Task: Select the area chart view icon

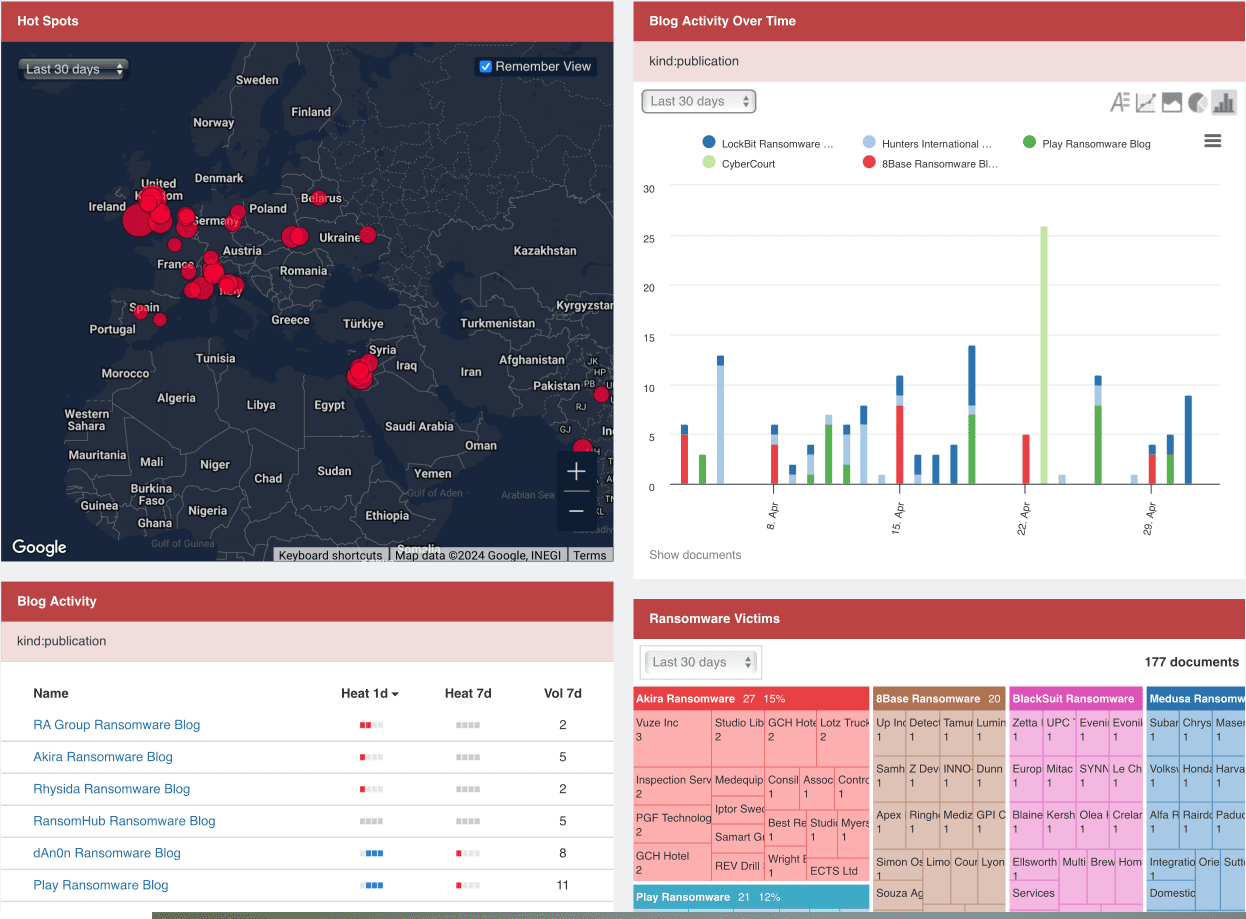Action: pos(1172,102)
